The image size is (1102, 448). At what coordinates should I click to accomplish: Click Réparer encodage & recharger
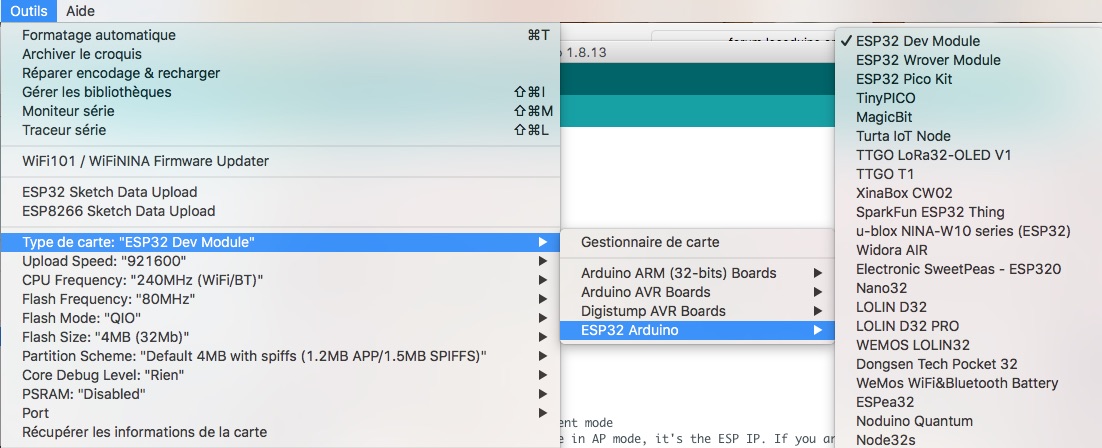pos(280,73)
